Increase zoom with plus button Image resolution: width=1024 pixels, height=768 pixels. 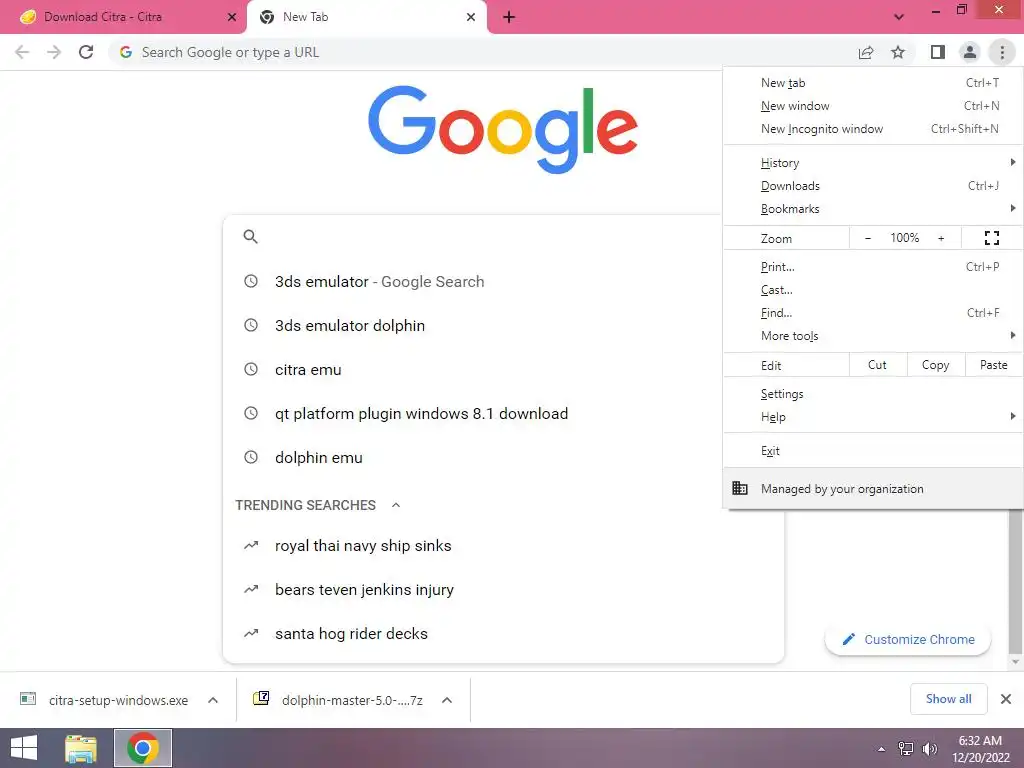941,238
